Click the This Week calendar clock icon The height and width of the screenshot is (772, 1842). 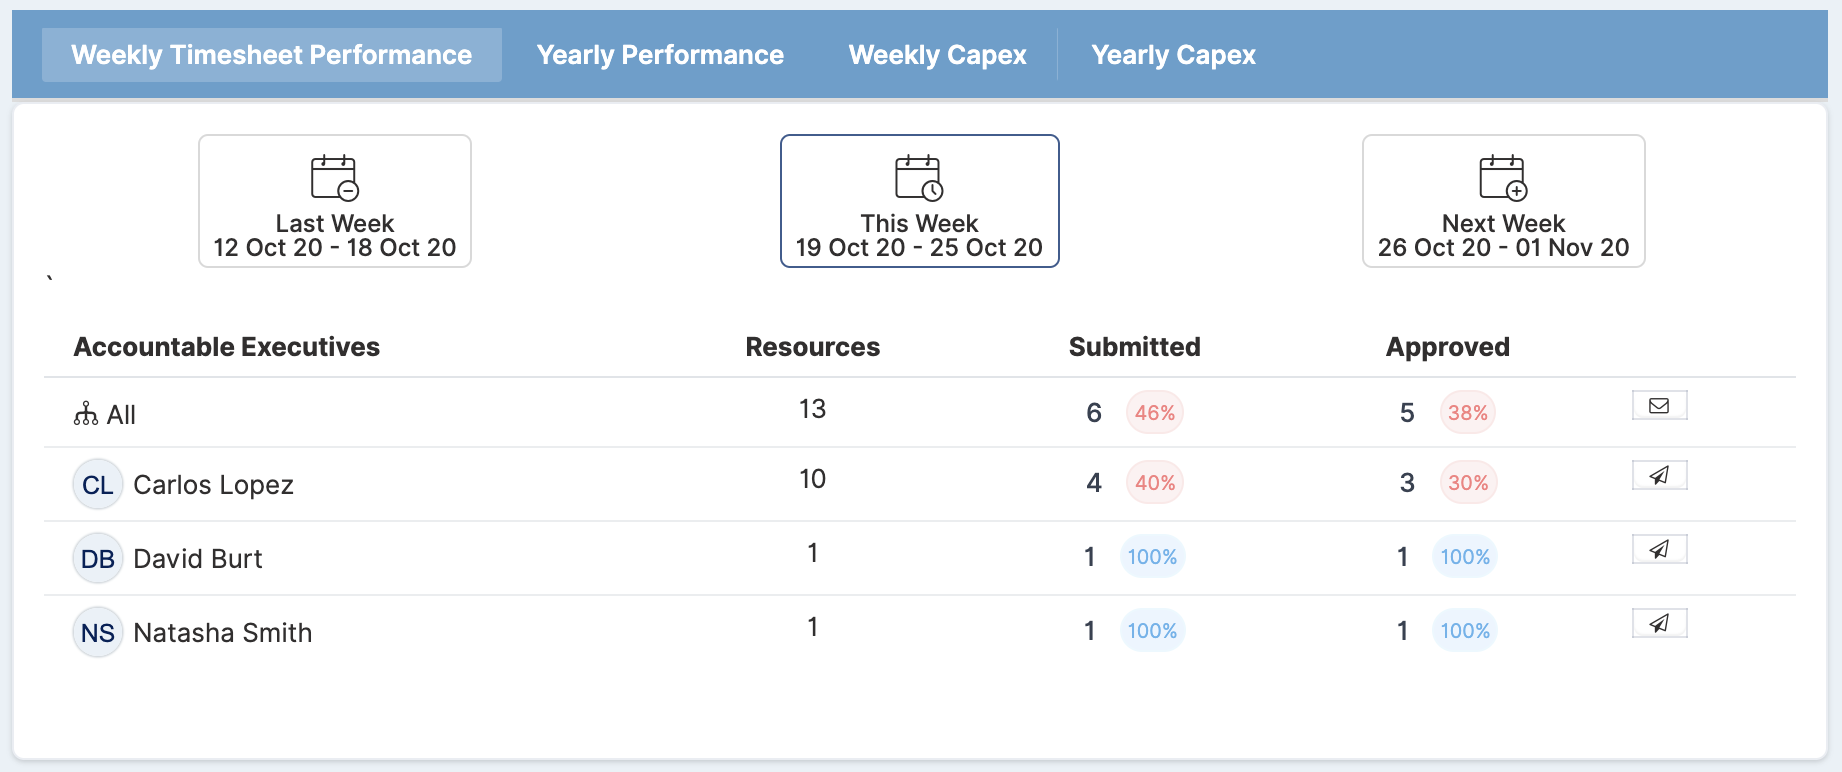point(919,178)
